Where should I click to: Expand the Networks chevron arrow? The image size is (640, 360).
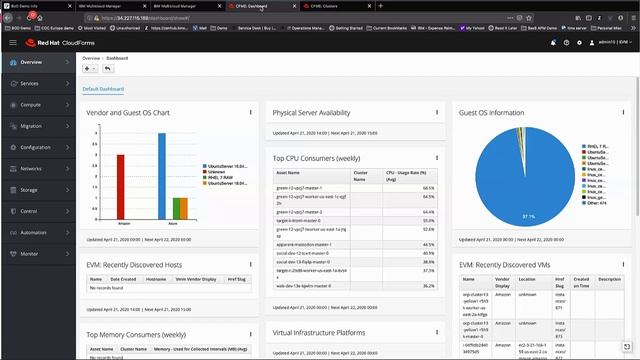tap(67, 168)
